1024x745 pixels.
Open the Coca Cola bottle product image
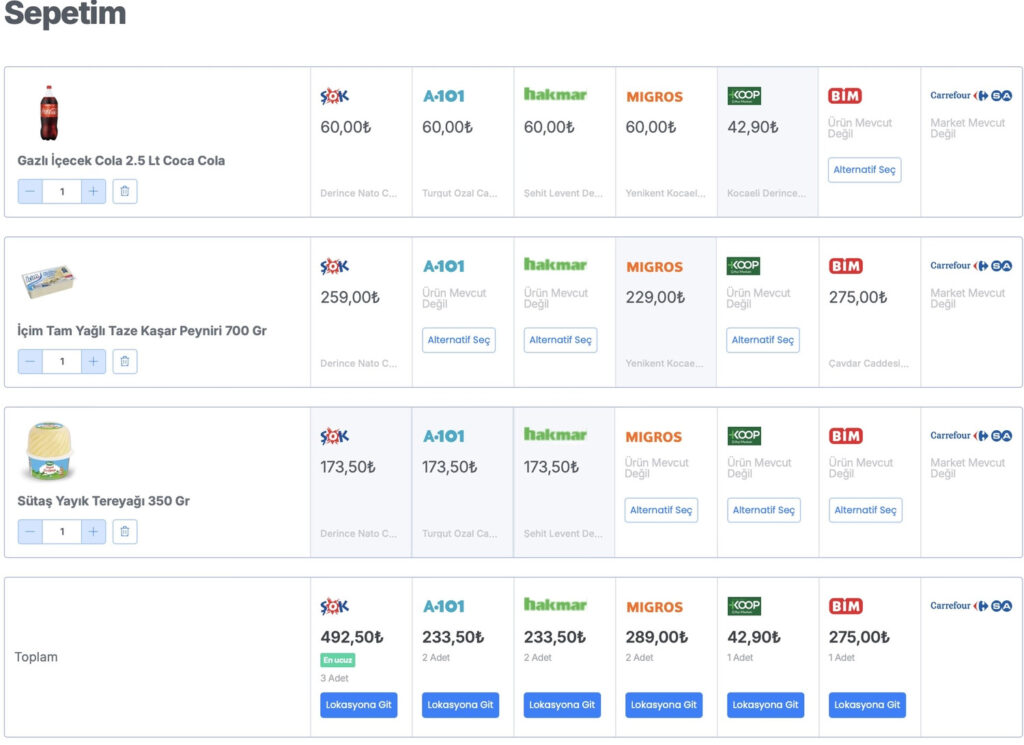coord(48,113)
